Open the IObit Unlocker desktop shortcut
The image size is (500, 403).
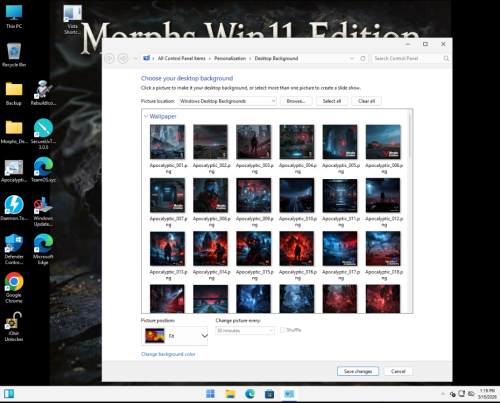[14, 326]
